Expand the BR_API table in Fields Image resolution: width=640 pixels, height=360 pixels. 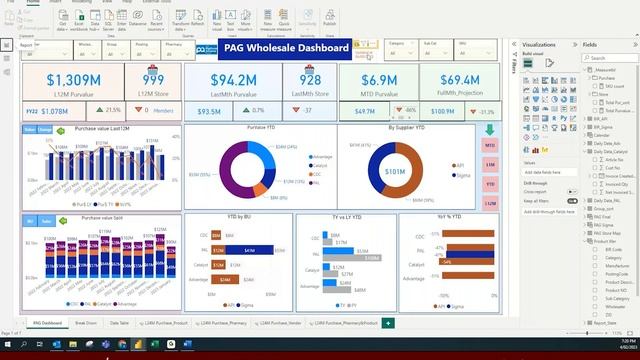point(585,119)
